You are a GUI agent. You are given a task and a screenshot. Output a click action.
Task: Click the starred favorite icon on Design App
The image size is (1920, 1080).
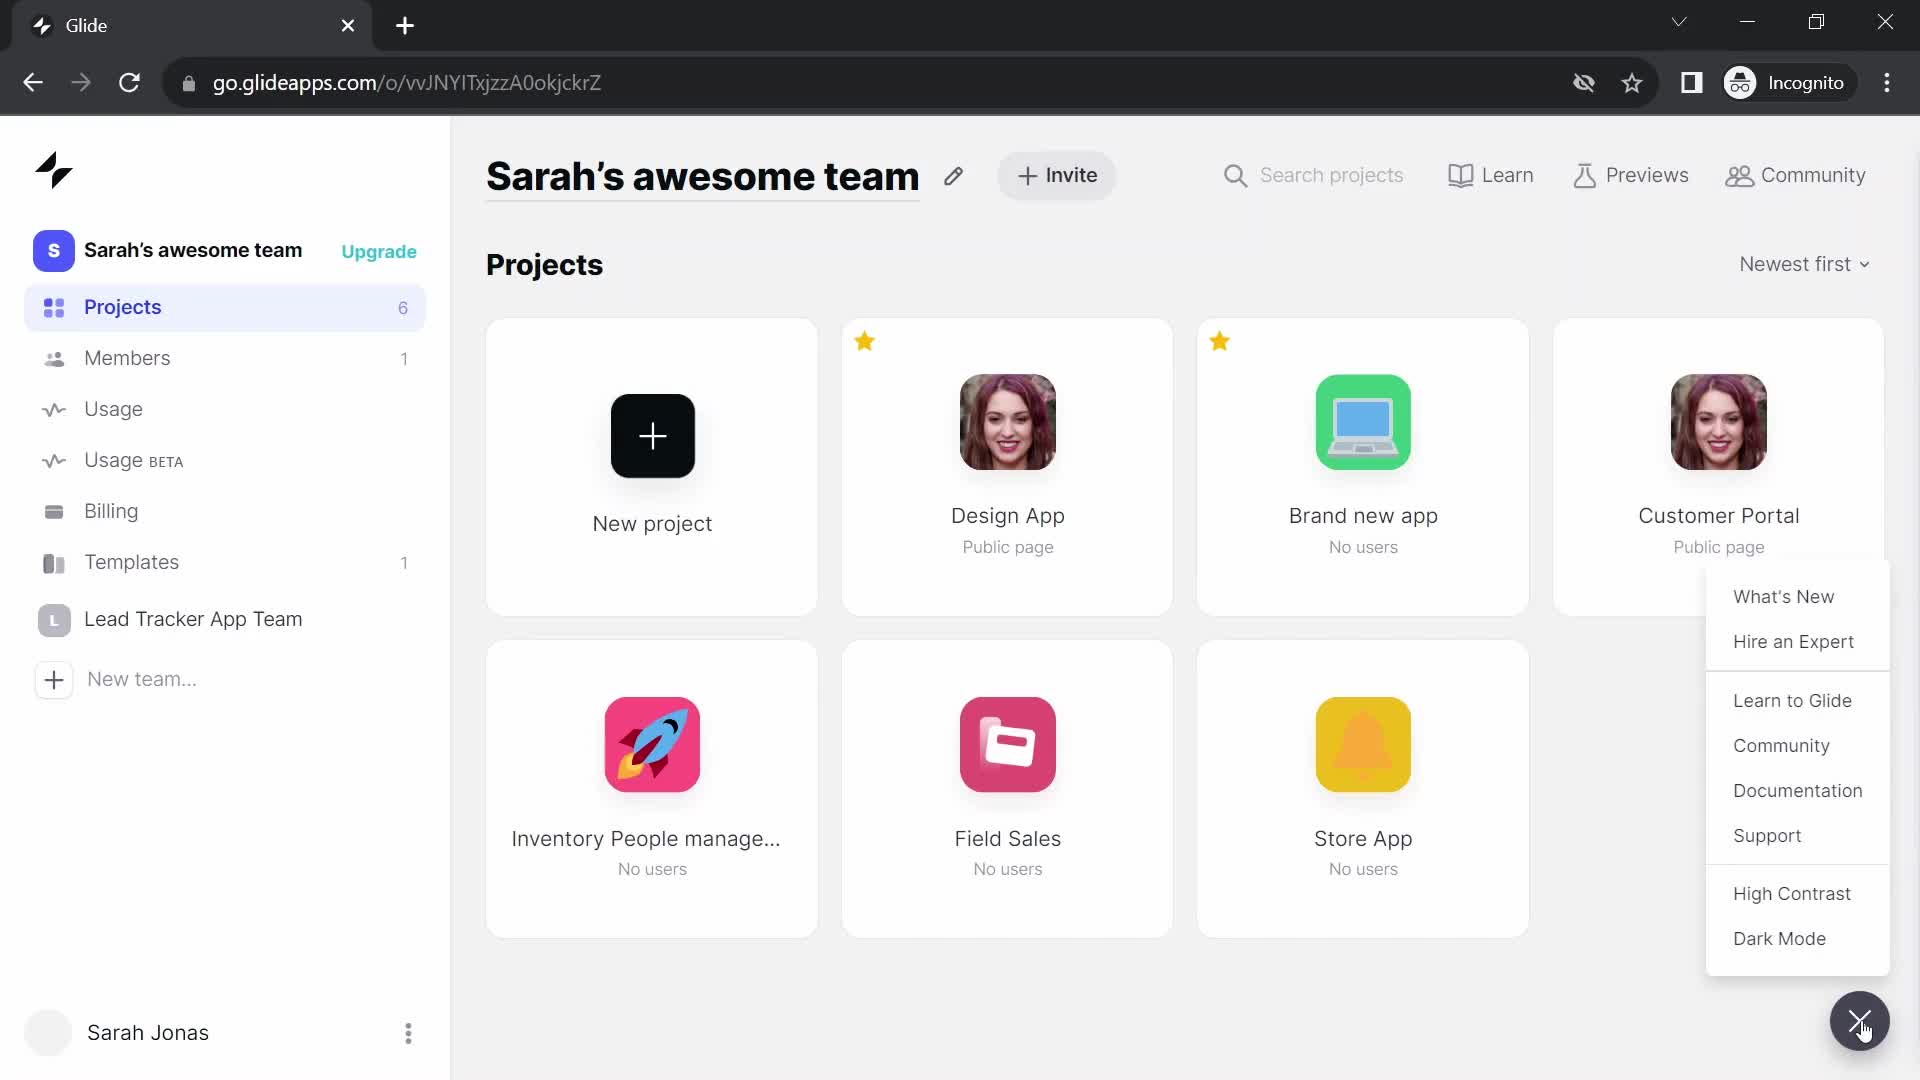pos(865,342)
